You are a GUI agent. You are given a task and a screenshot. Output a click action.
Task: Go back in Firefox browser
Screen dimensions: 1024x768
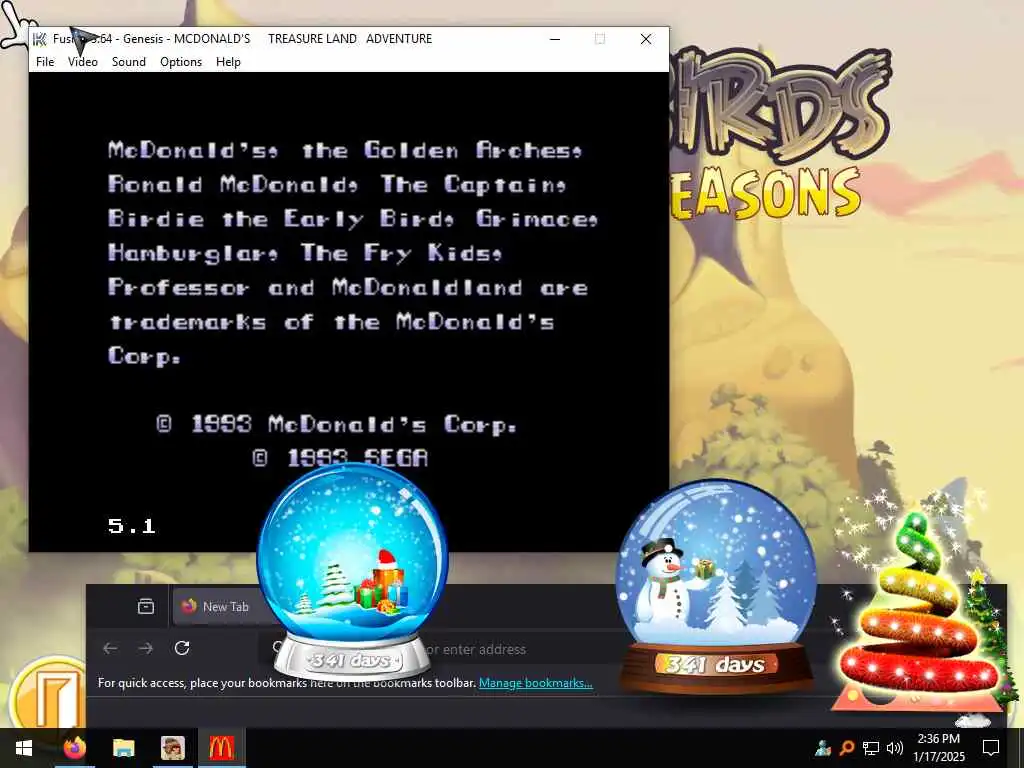pyautogui.click(x=110, y=648)
